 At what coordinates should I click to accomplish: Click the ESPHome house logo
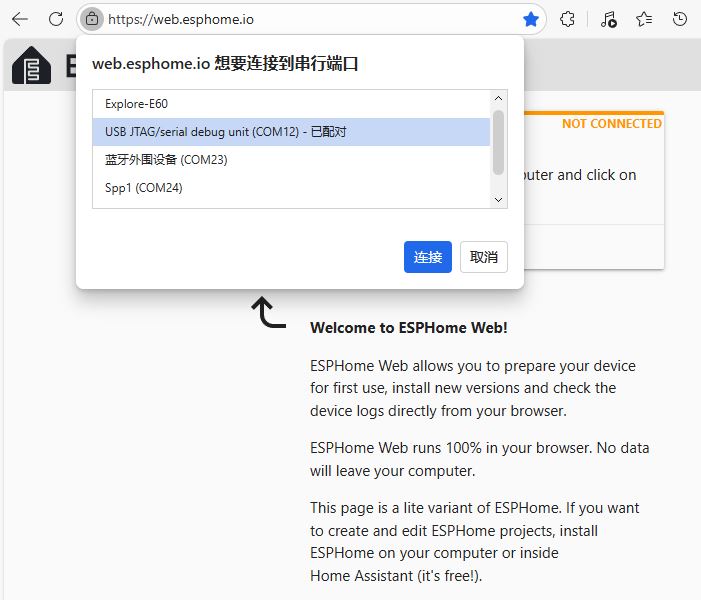coord(31,65)
